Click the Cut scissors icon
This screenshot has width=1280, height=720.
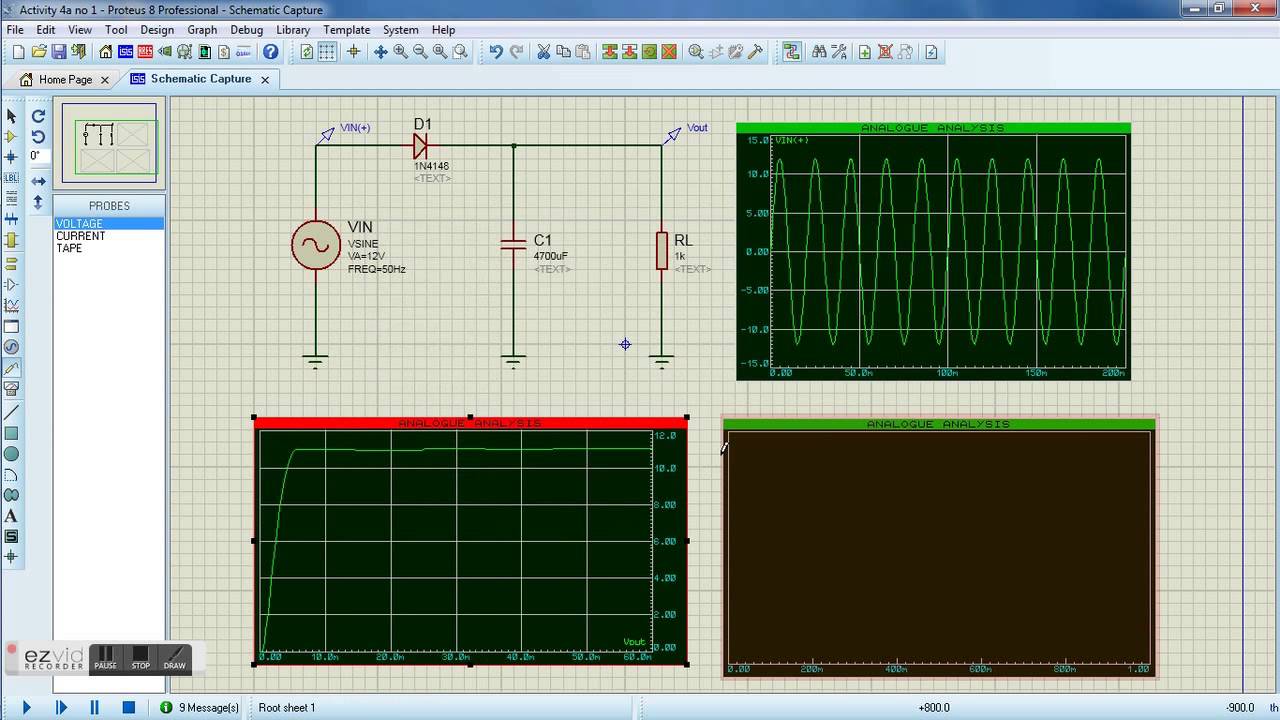[x=543, y=52]
